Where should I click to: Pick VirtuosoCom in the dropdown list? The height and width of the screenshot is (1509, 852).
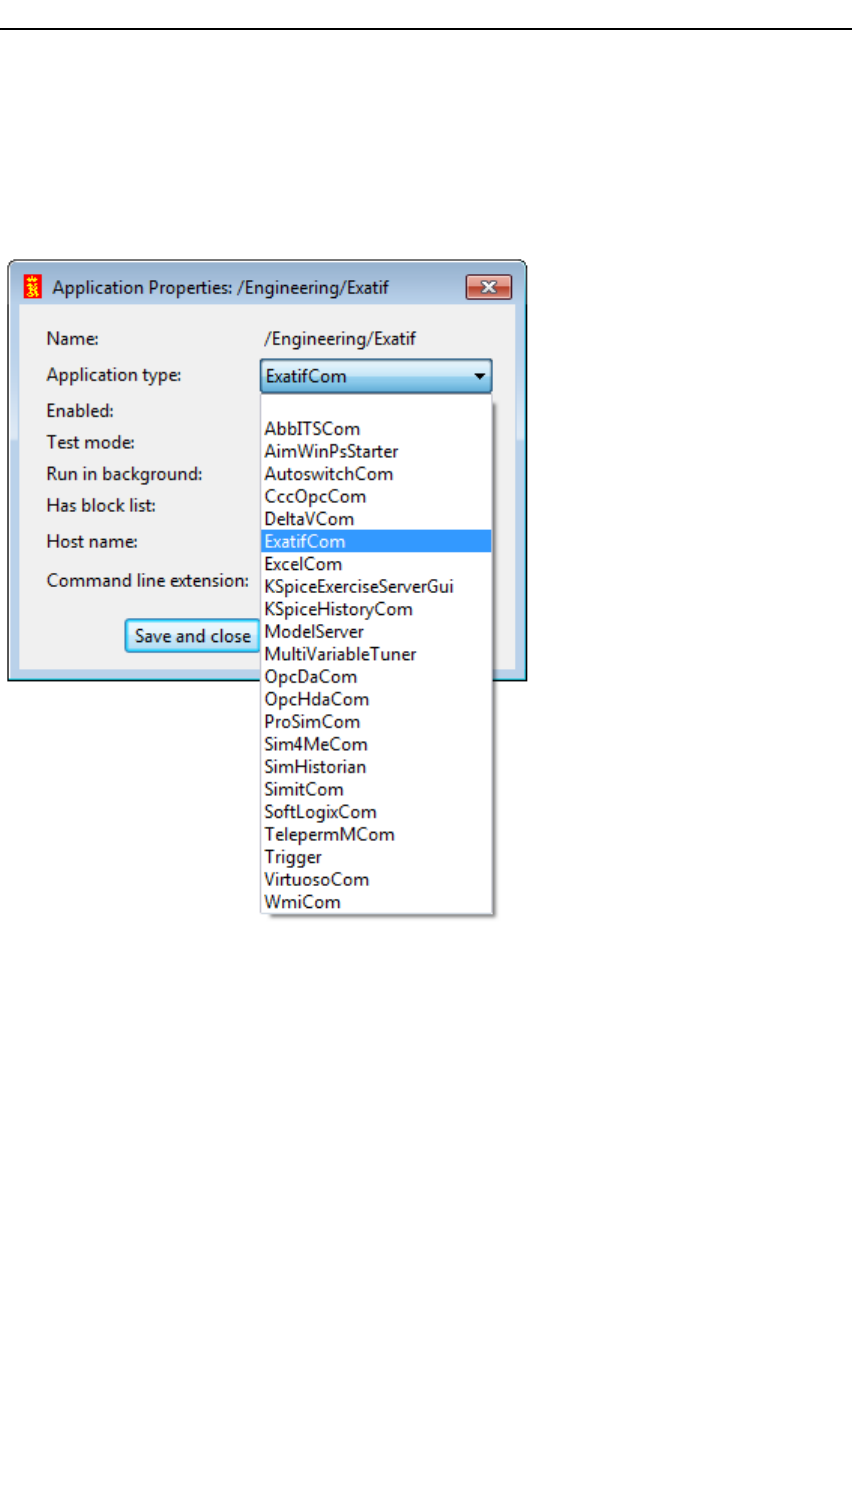point(376,879)
